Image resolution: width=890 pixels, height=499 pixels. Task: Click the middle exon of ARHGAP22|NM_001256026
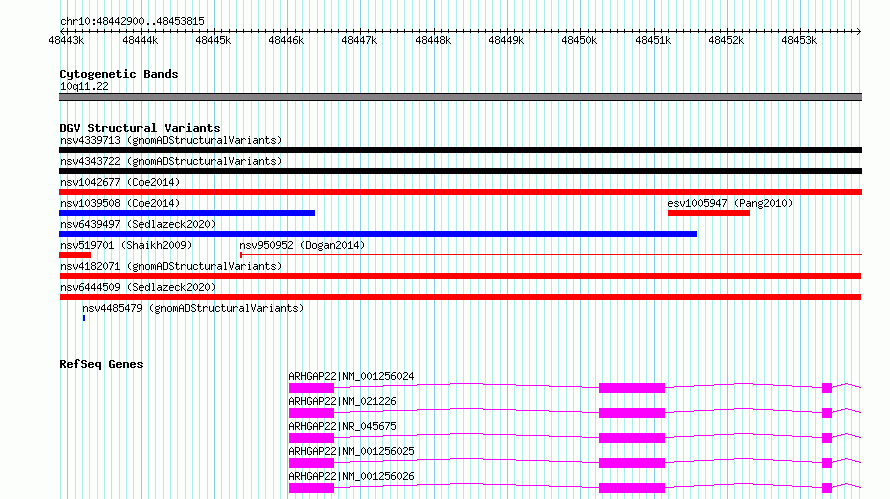(x=632, y=488)
